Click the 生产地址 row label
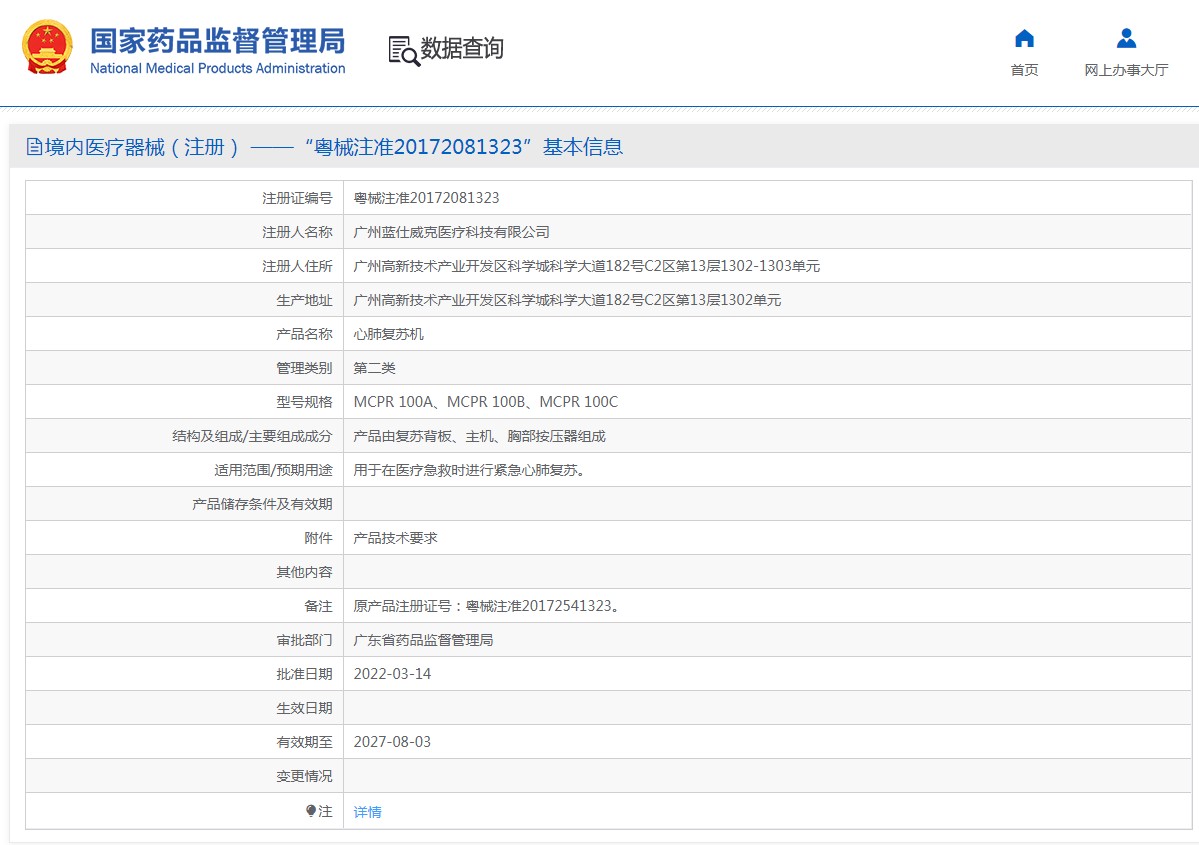 pos(304,300)
